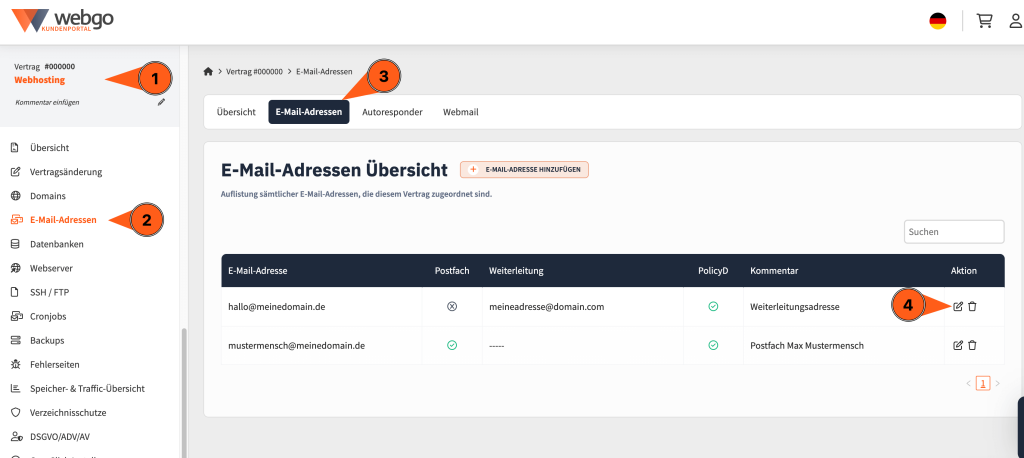This screenshot has width=1024, height=458.
Task: Click the Übersicht sidebar document icon
Action: [x=16, y=148]
